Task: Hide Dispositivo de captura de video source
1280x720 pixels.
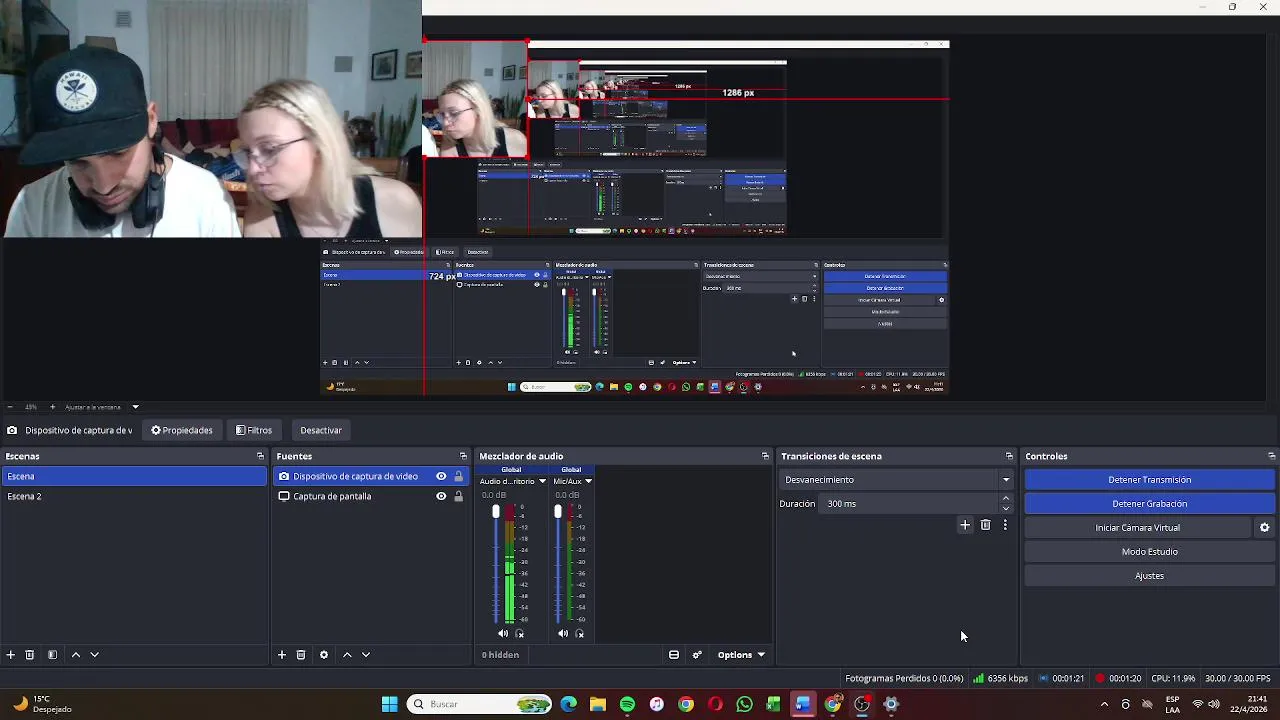Action: 441,476
